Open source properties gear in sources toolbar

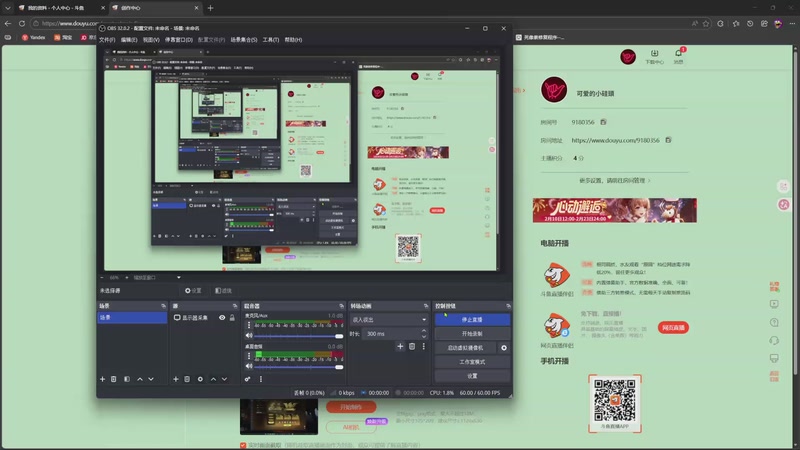[200, 379]
